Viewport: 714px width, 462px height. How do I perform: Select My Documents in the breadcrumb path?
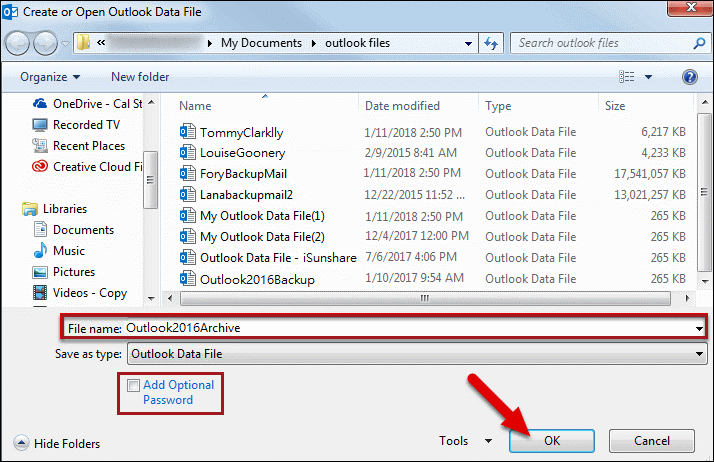pos(261,43)
